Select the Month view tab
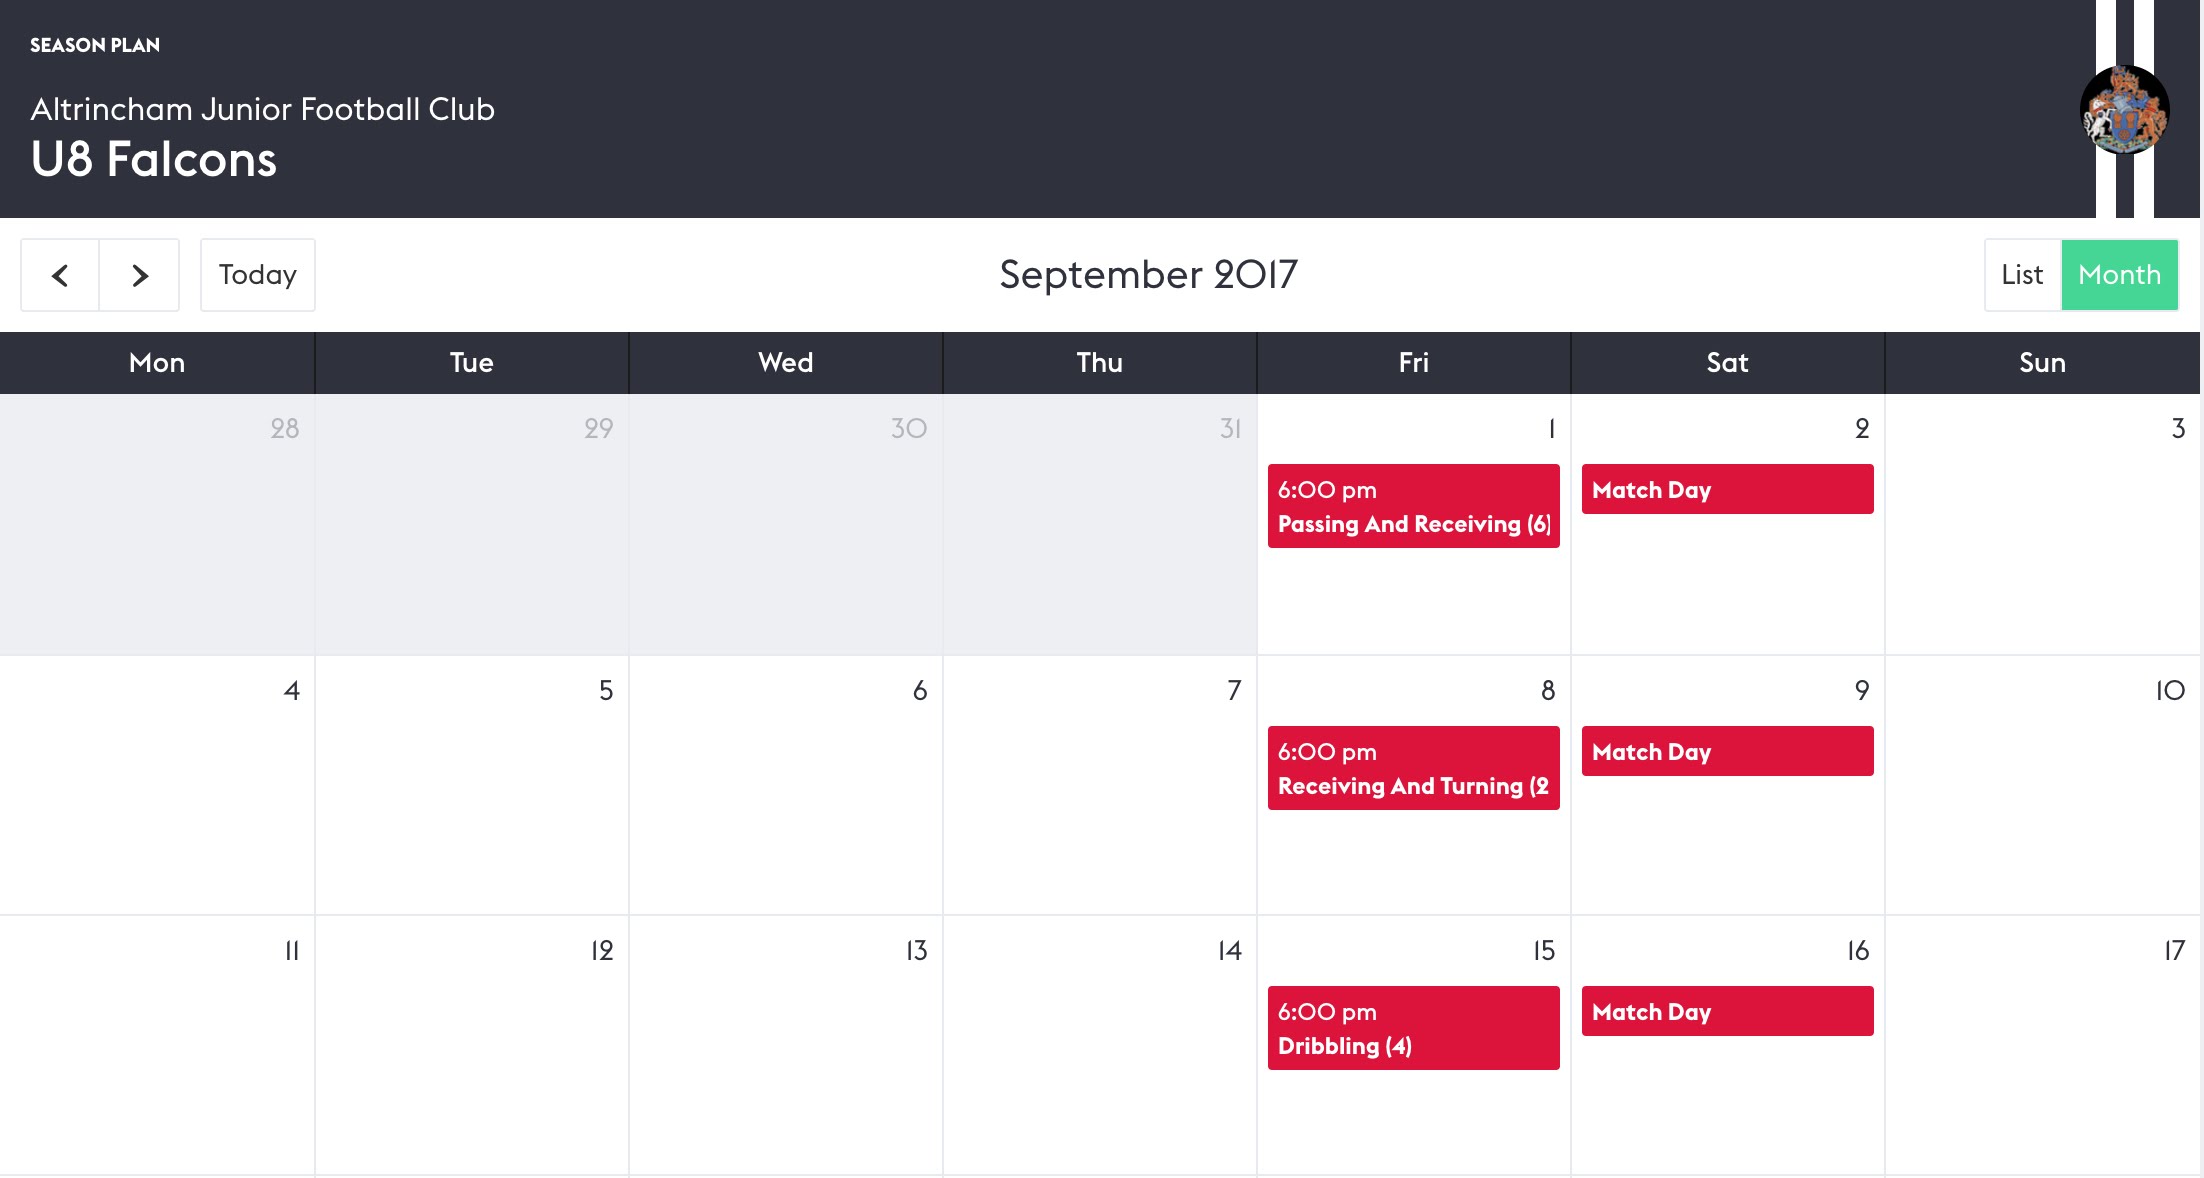Screen dimensions: 2204x1178 click(2119, 275)
